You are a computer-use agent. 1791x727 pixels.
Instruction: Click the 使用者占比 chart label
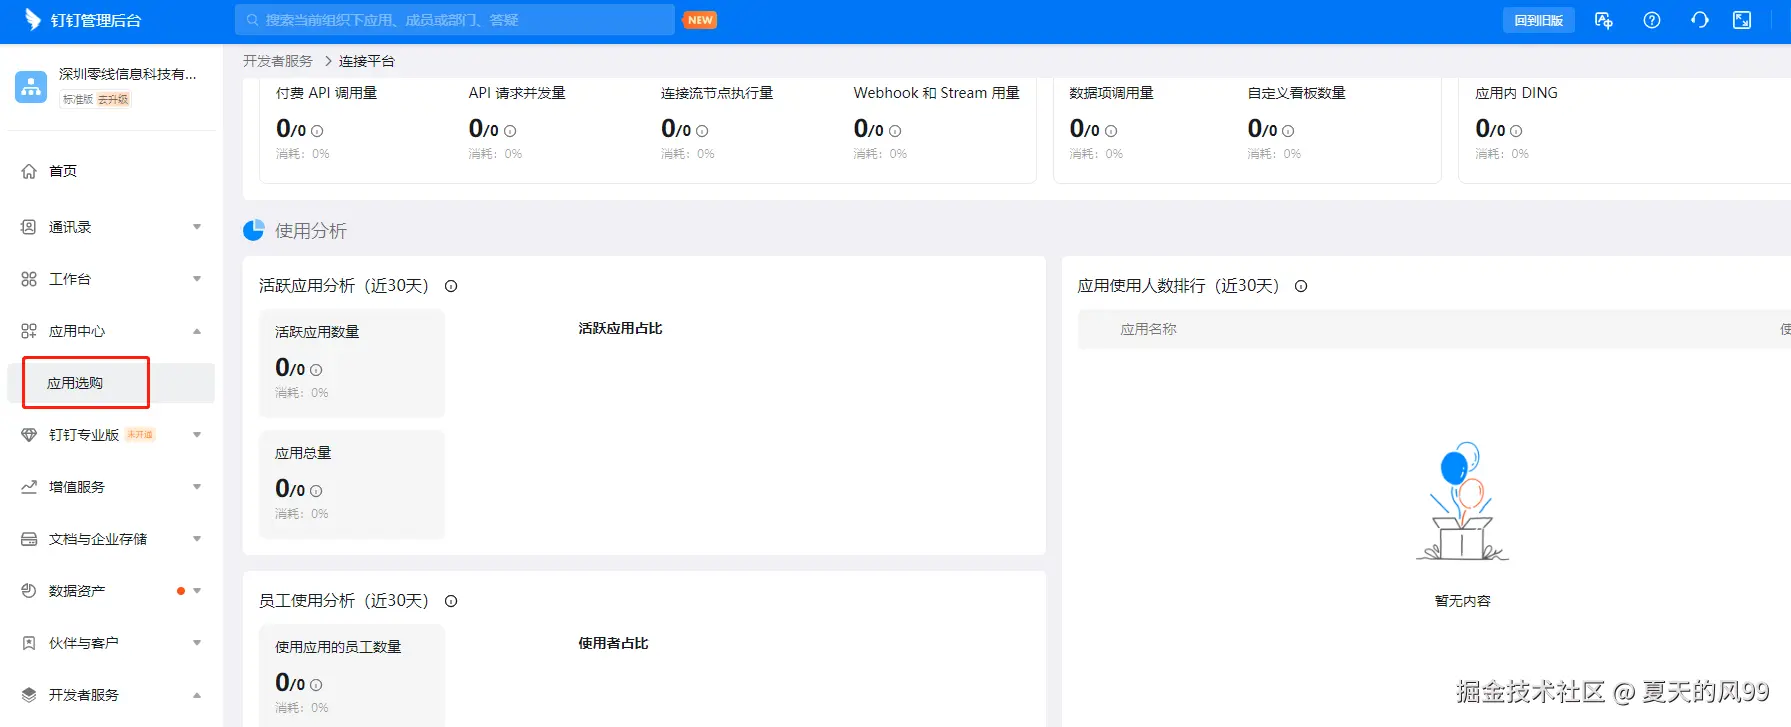[613, 643]
